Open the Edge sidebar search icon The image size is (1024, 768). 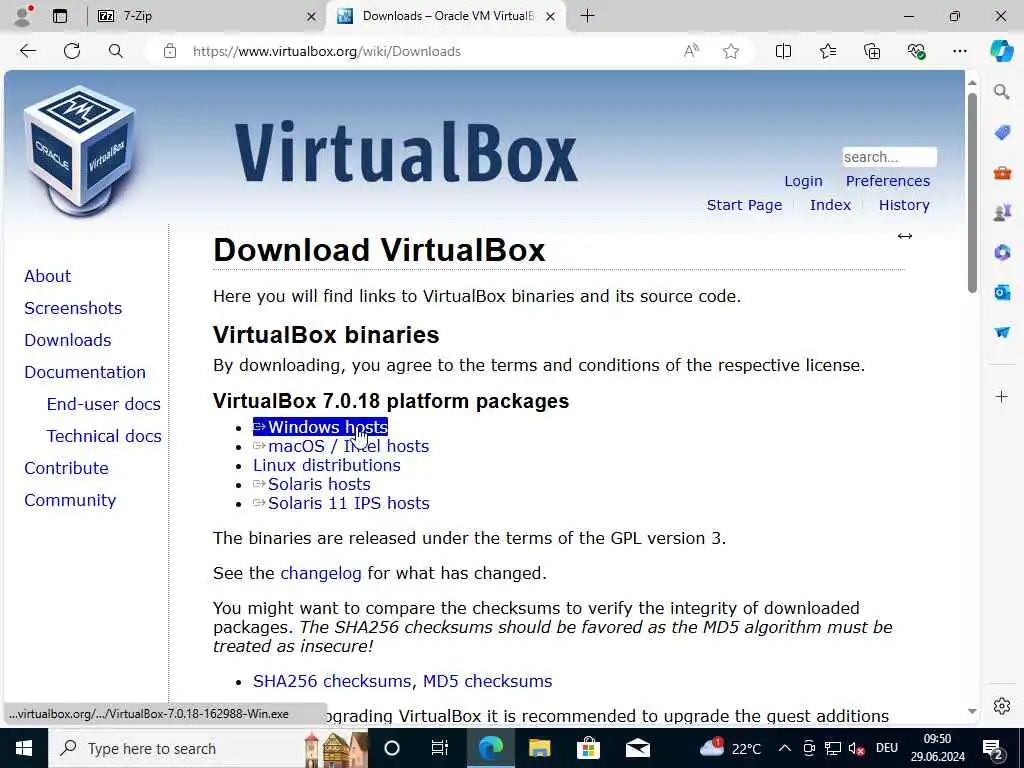[x=1002, y=92]
